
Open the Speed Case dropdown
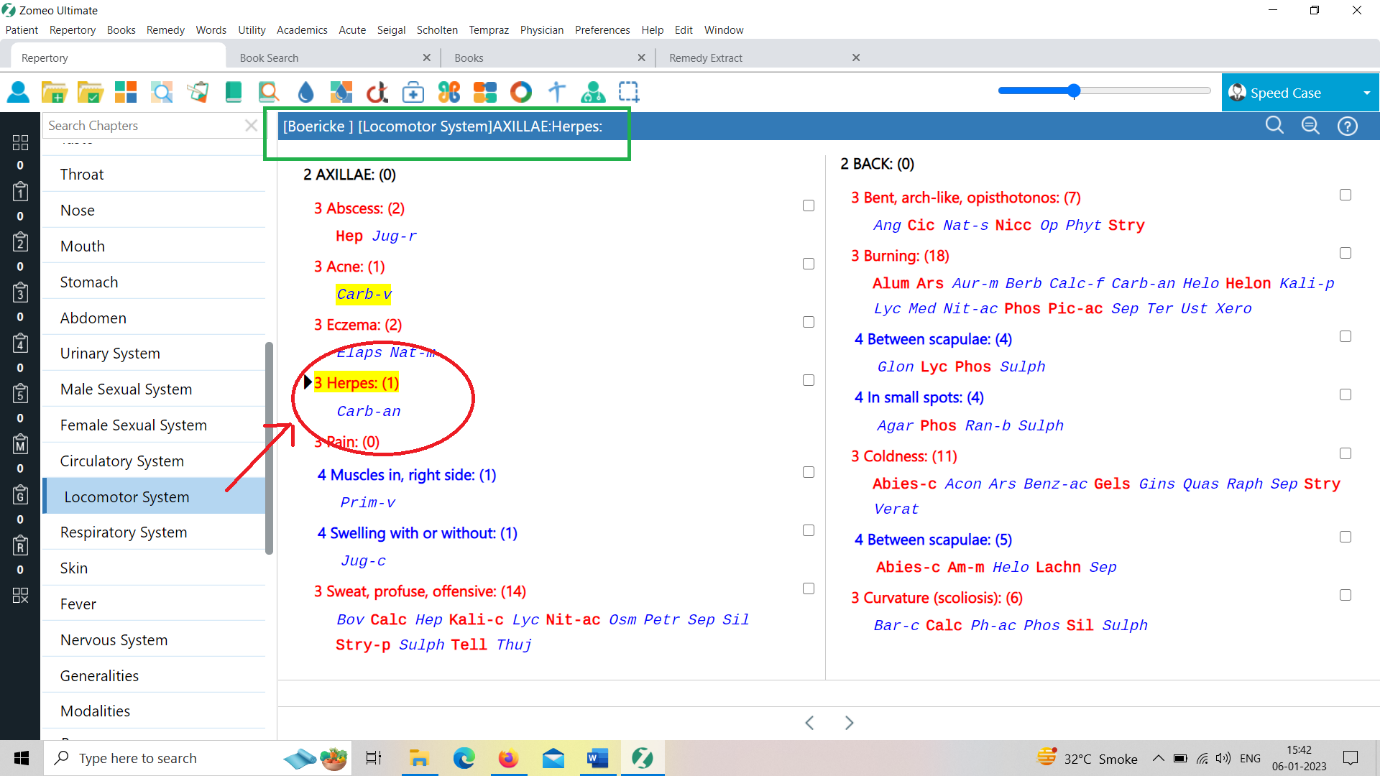[1366, 93]
